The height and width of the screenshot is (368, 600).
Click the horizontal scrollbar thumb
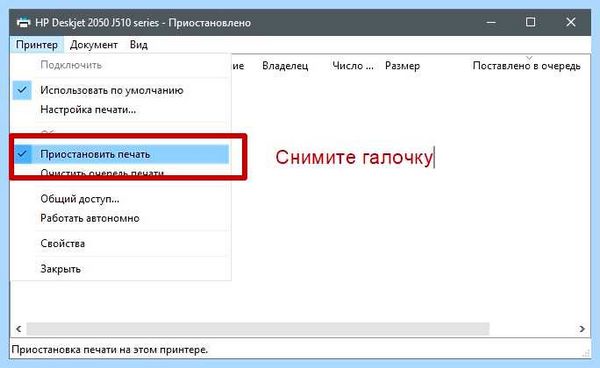pos(258,329)
